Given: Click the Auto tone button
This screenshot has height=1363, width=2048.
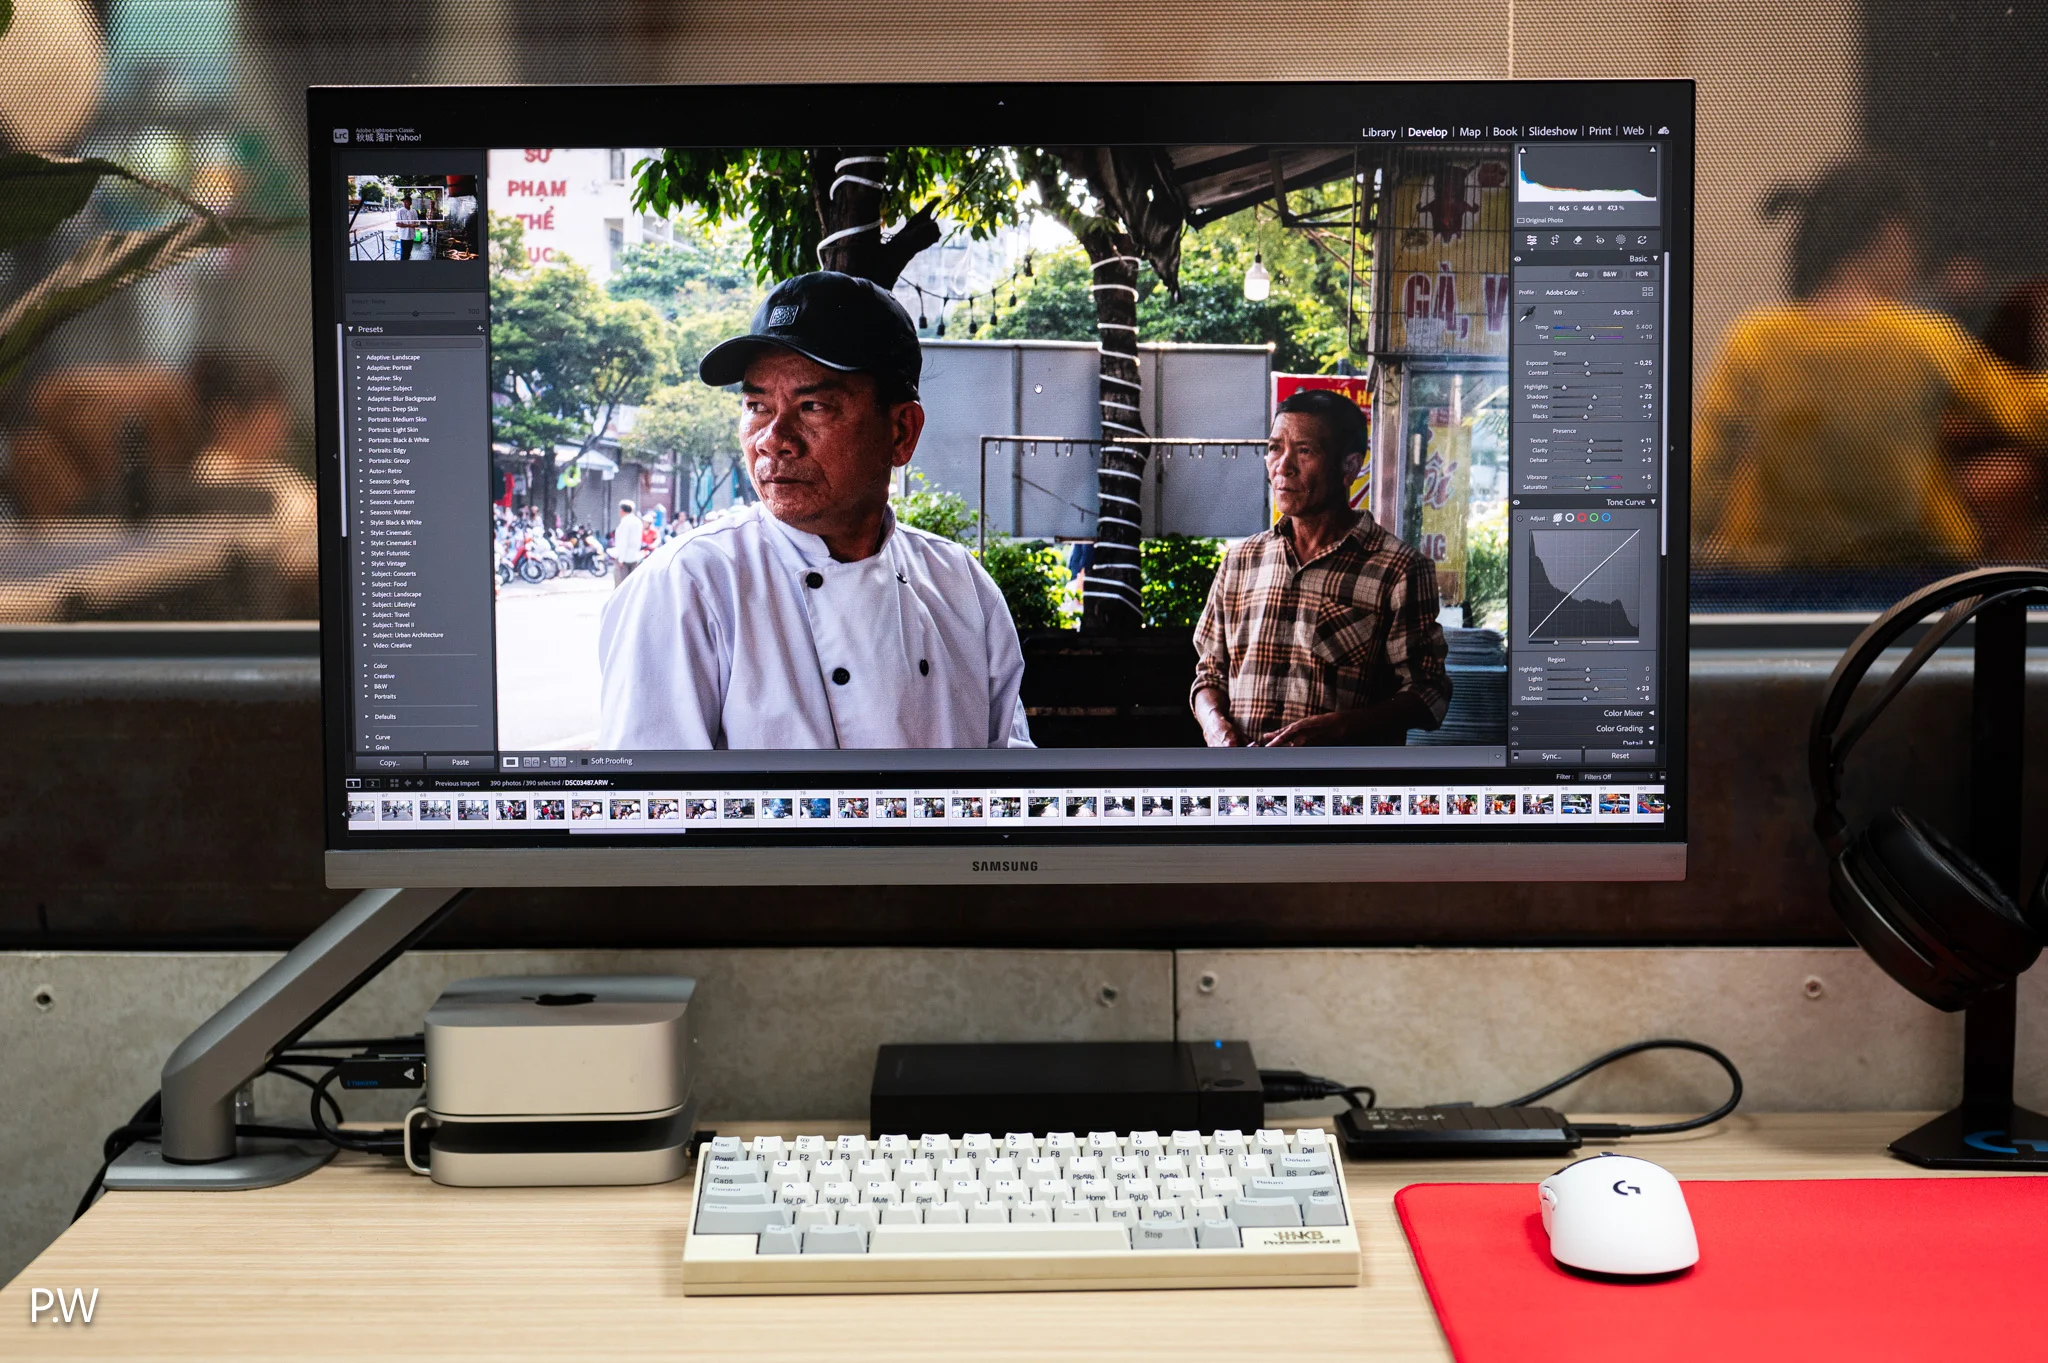Looking at the screenshot, I should tap(1581, 274).
